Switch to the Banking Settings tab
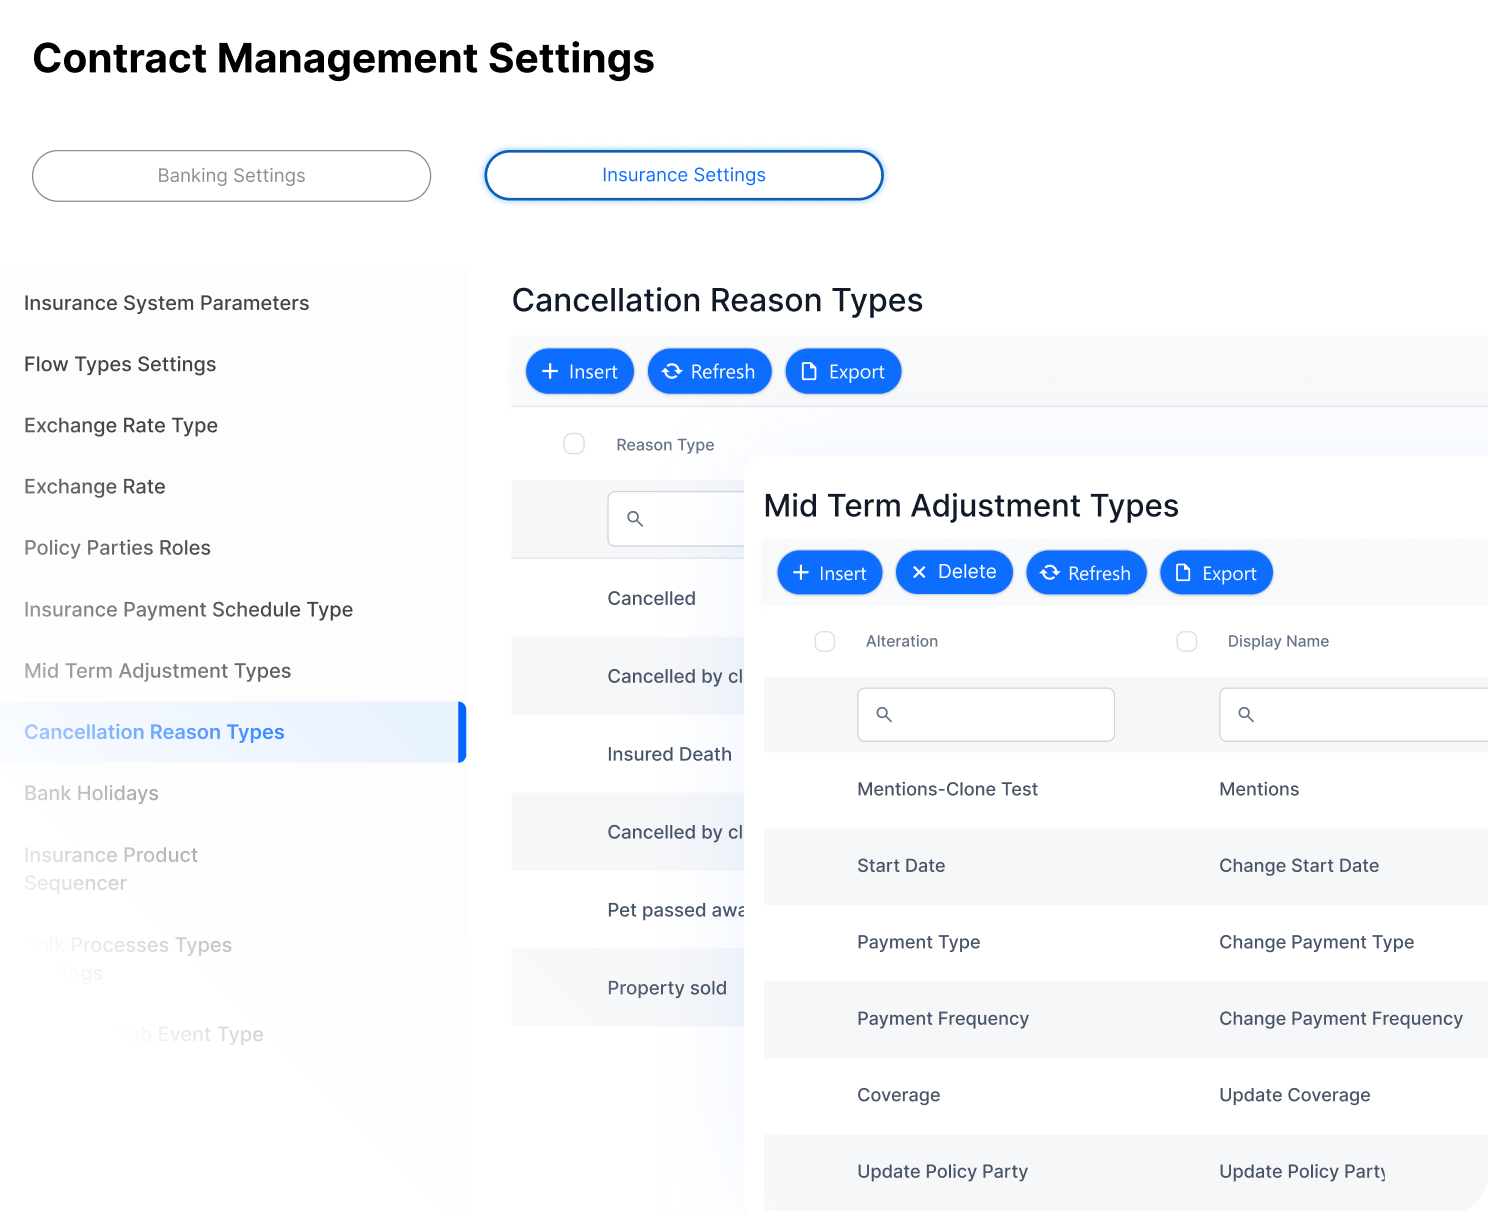Screen dimensions: 1488x1214 click(231, 176)
